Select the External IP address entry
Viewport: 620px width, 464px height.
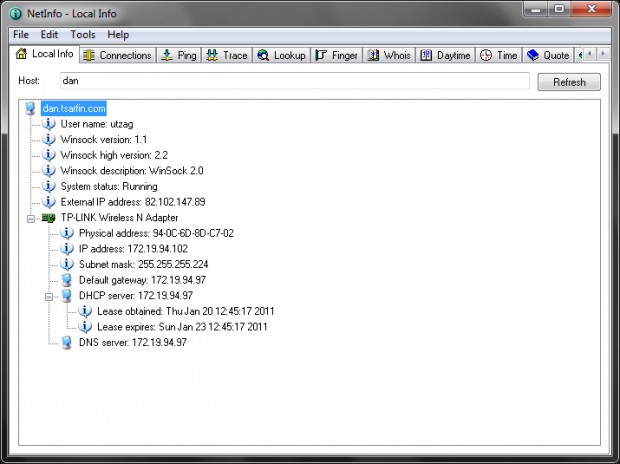(133, 202)
